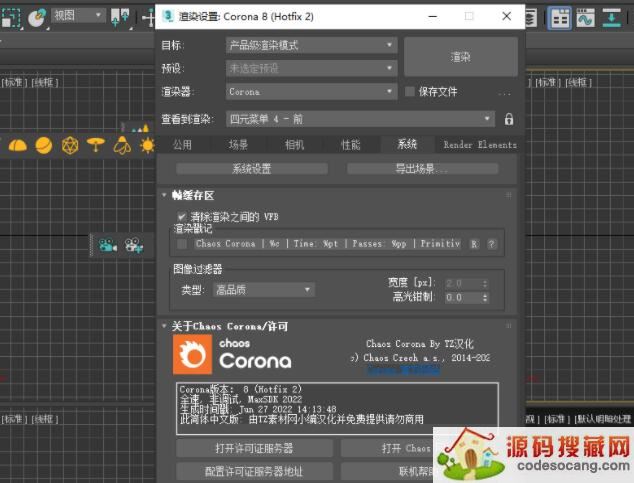Viewport: 634px width, 483px height.
Task: Click the wireframe polyhedron Corona toolbar icon
Action: 70,145
